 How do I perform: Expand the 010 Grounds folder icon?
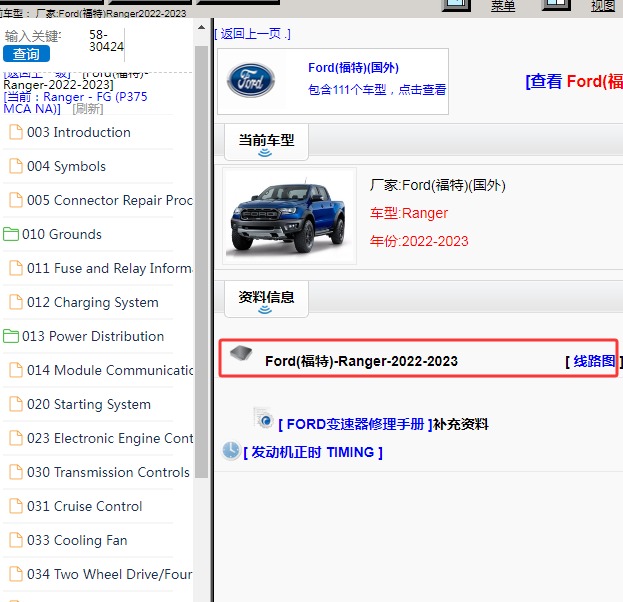click(11, 234)
